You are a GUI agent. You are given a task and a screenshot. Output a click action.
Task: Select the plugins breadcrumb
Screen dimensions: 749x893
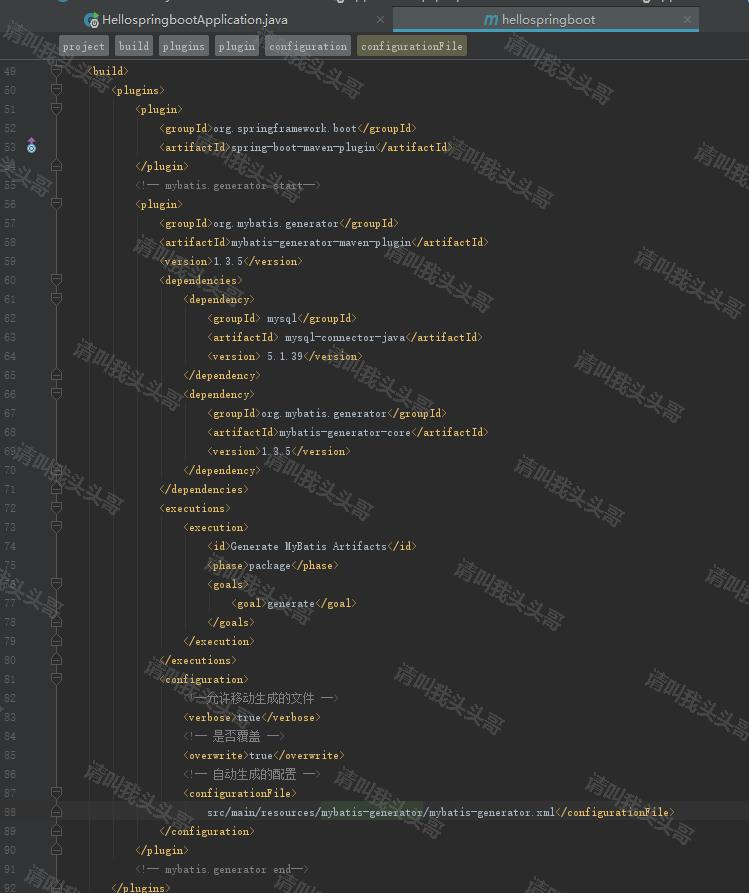click(183, 46)
